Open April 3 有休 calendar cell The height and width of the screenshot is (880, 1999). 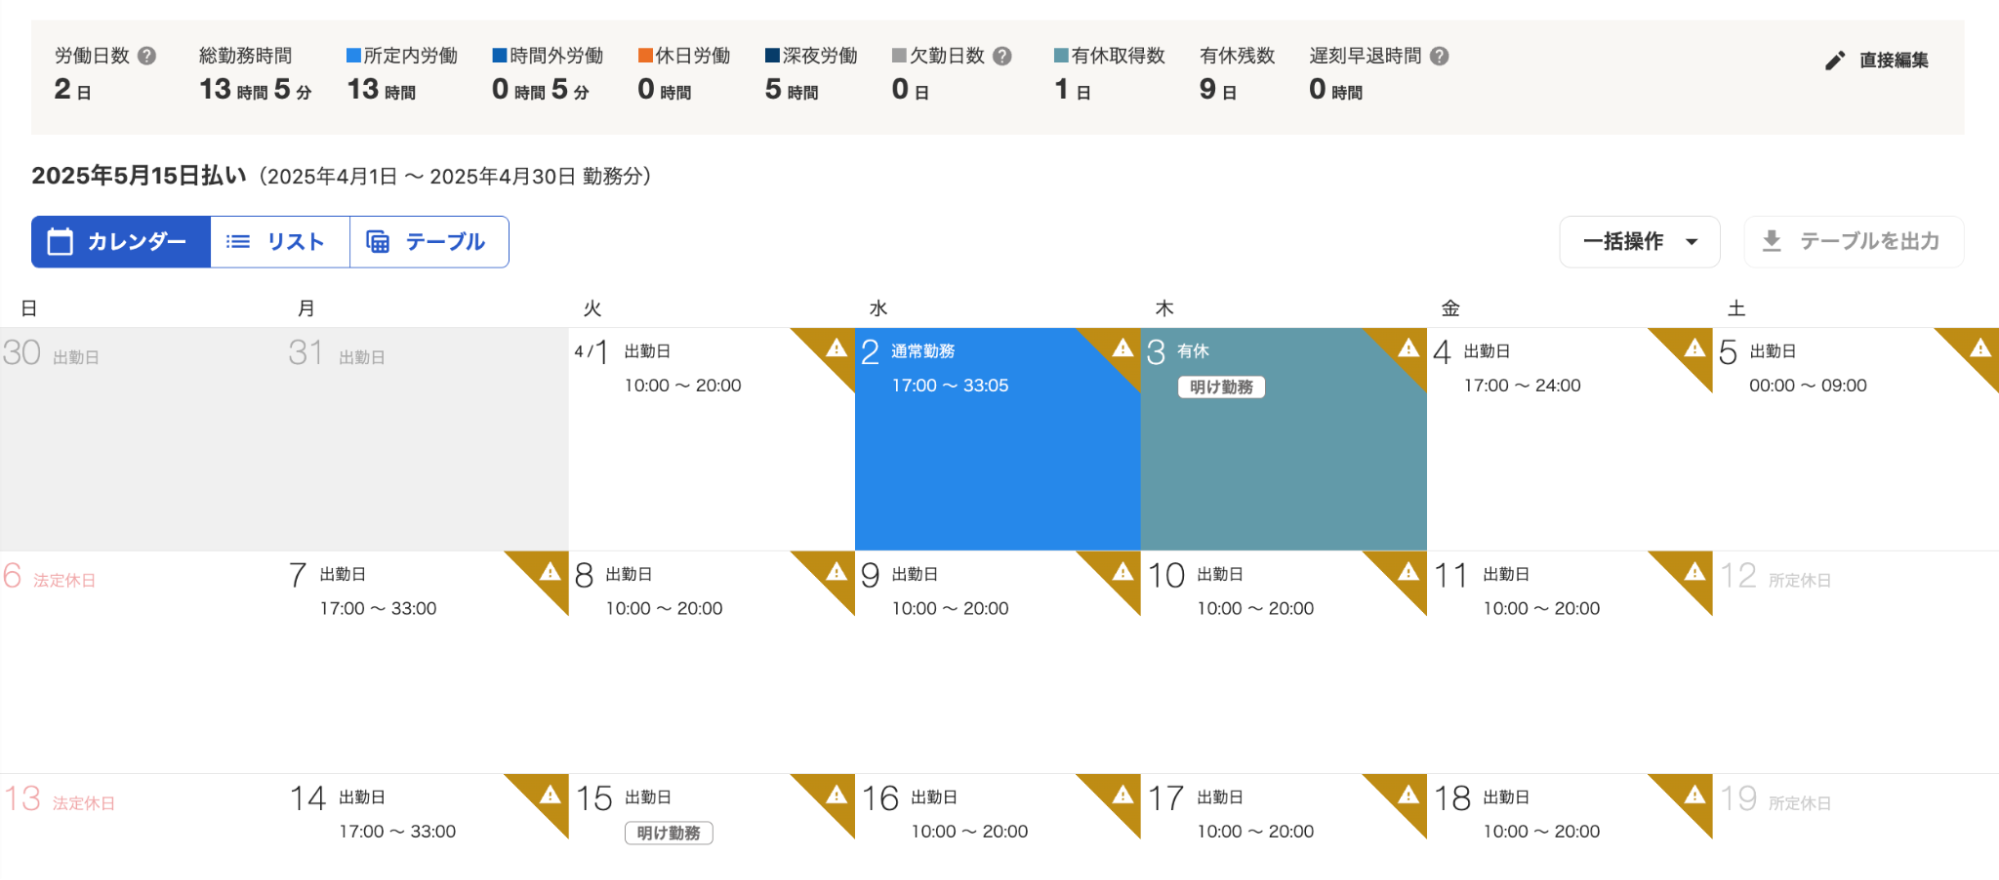click(x=1283, y=439)
